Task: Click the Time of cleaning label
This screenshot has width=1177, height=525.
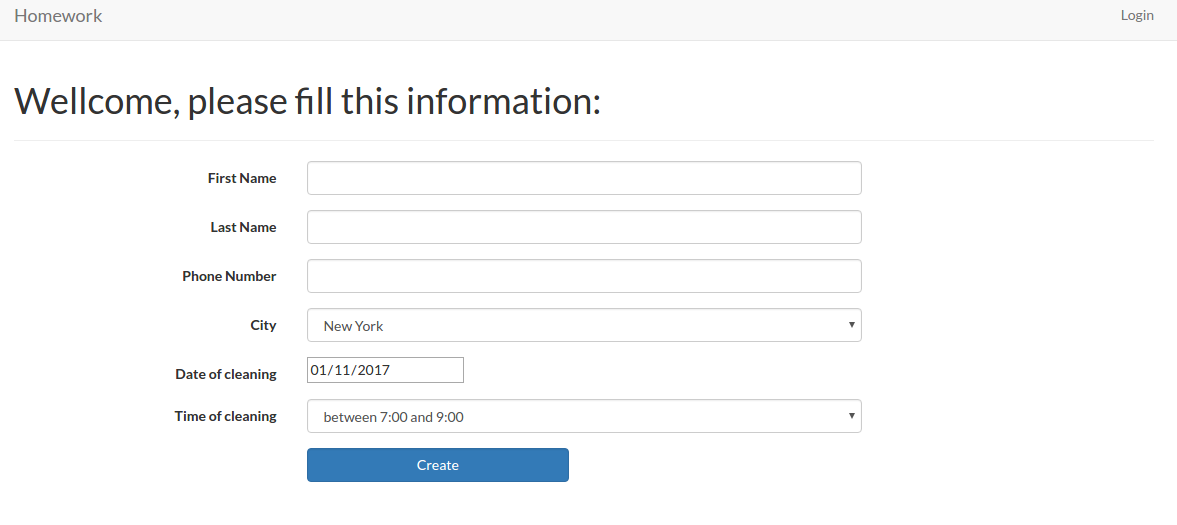Action: coord(226,416)
